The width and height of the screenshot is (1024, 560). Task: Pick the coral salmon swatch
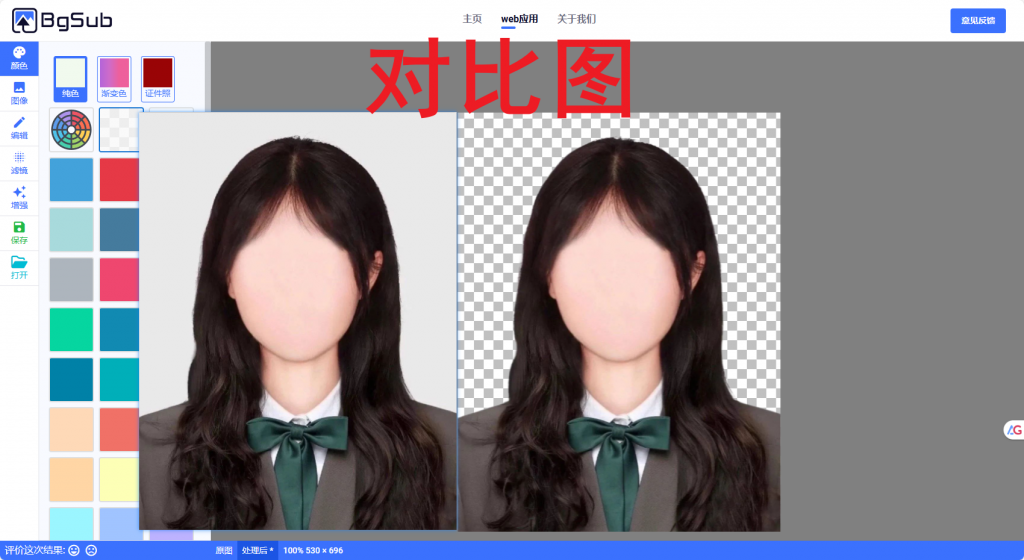[119, 429]
